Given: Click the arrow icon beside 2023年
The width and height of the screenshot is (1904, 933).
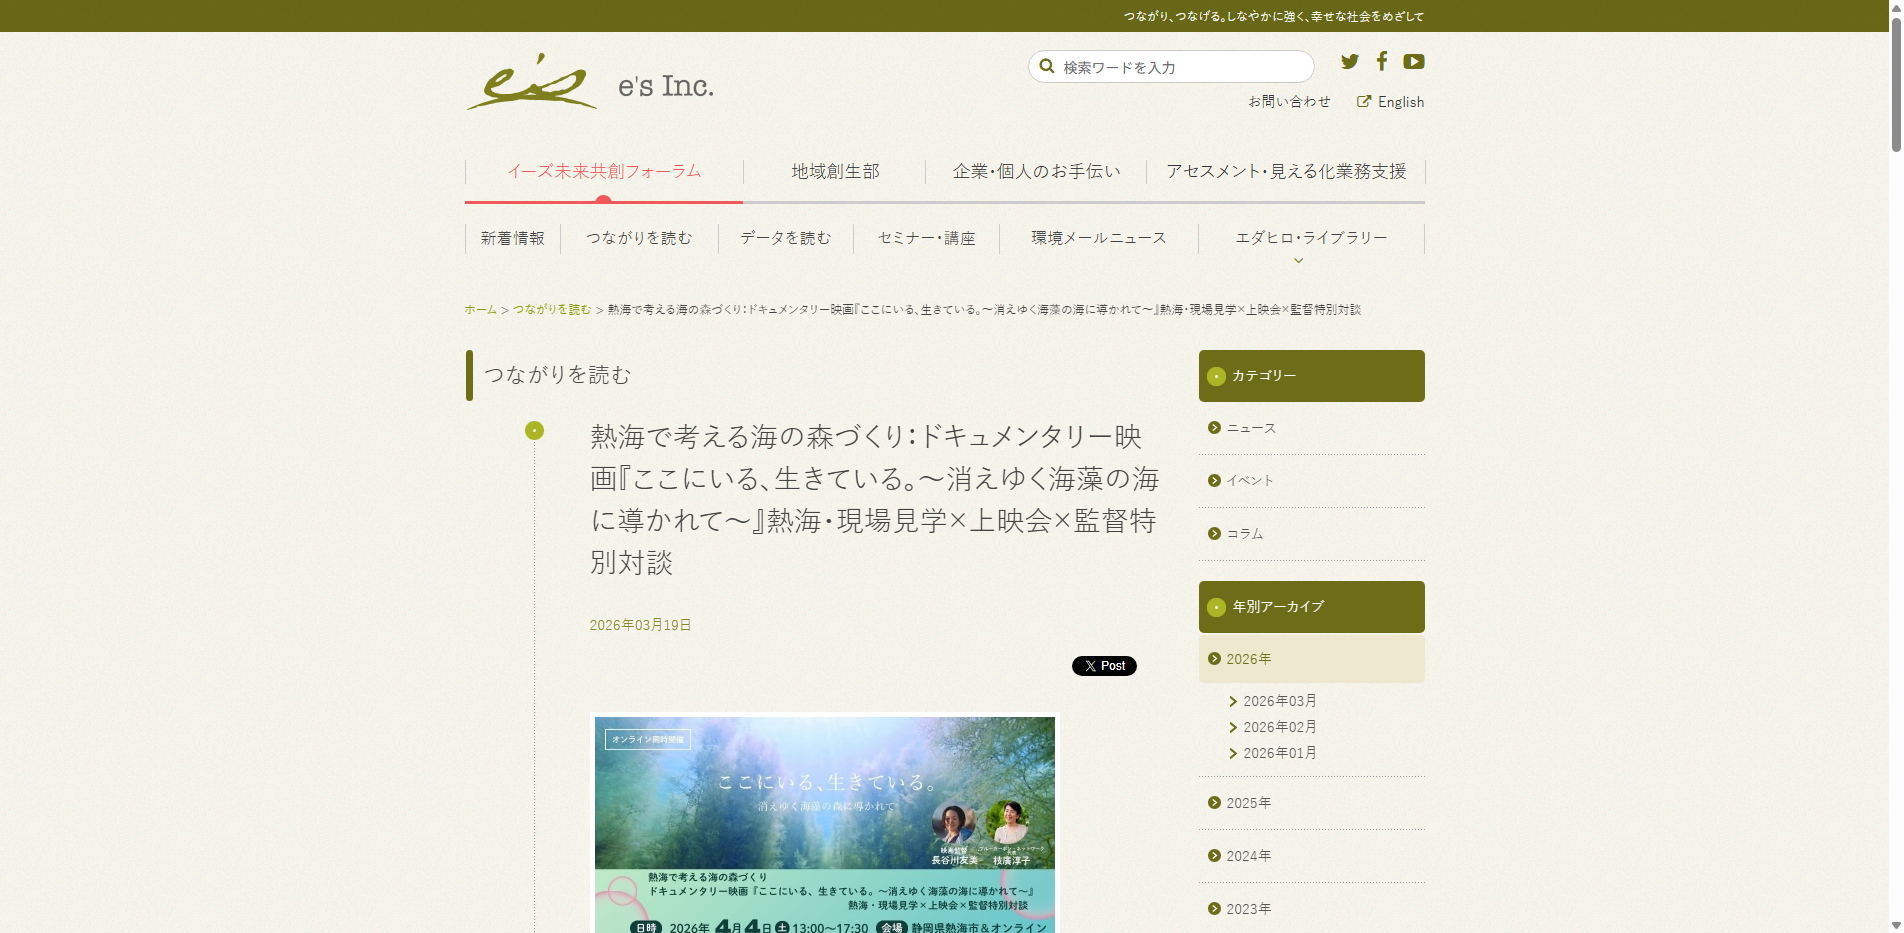Looking at the screenshot, I should point(1213,908).
